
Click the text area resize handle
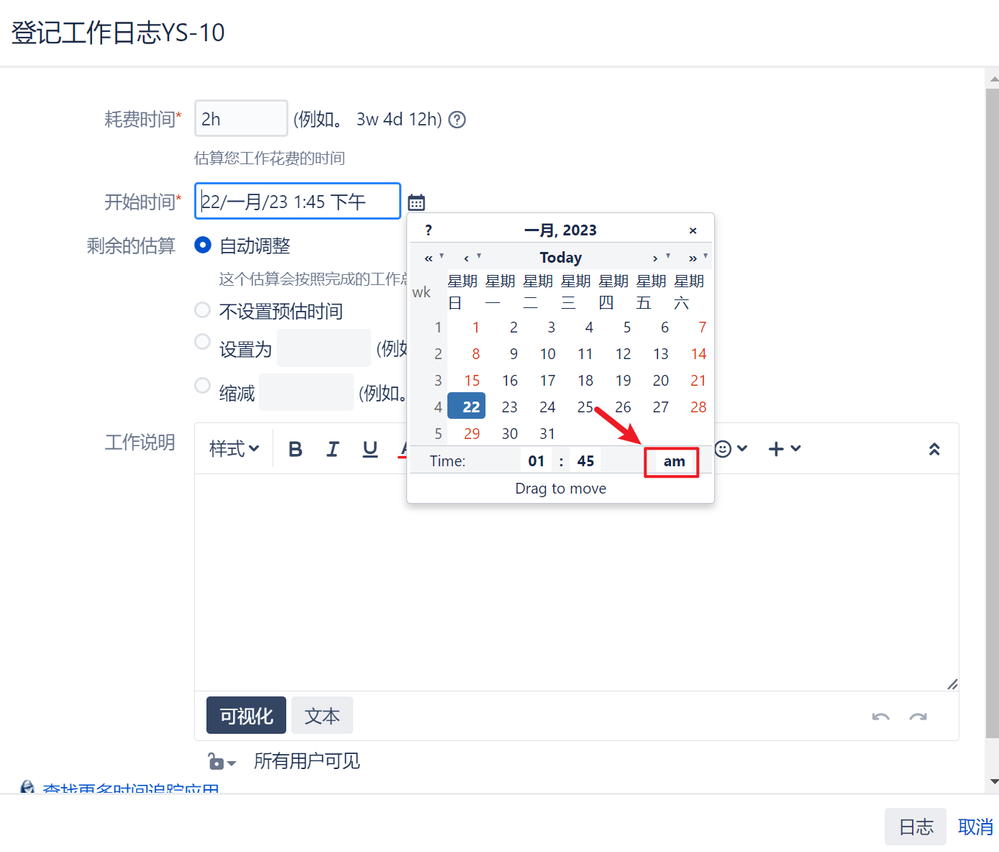952,684
